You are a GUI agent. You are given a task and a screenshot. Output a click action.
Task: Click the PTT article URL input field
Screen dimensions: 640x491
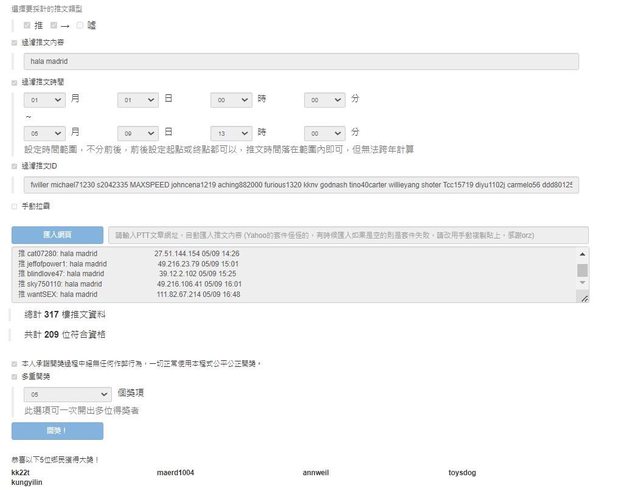(x=343, y=235)
